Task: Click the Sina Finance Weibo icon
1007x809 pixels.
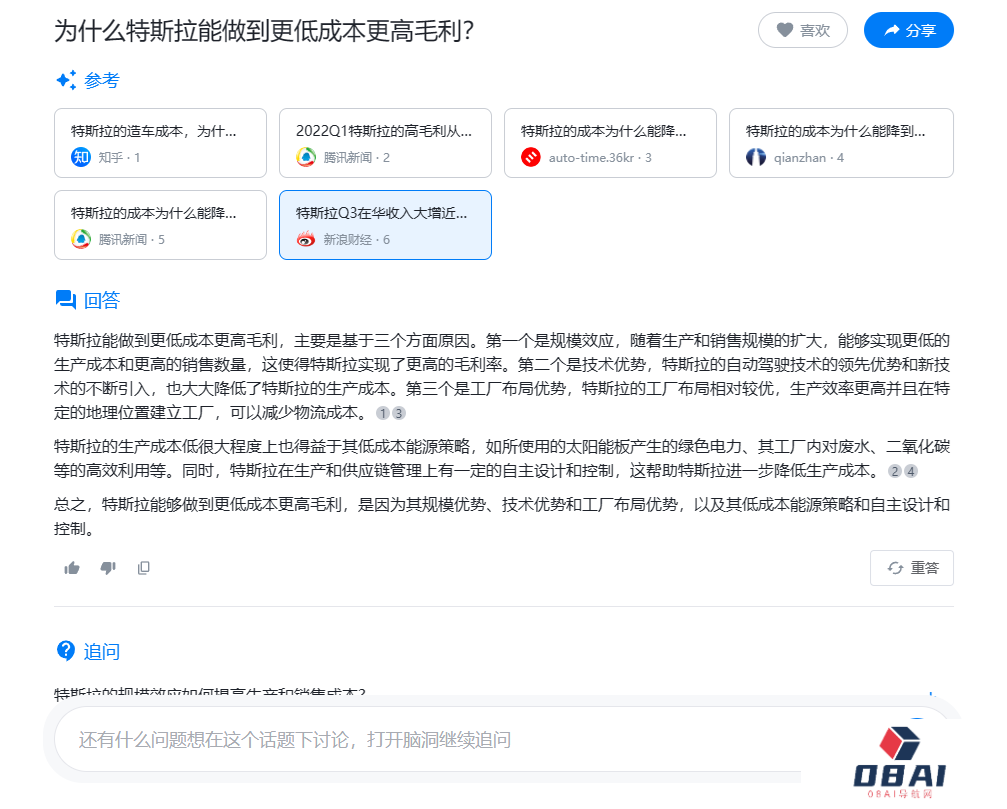Action: (x=306, y=239)
